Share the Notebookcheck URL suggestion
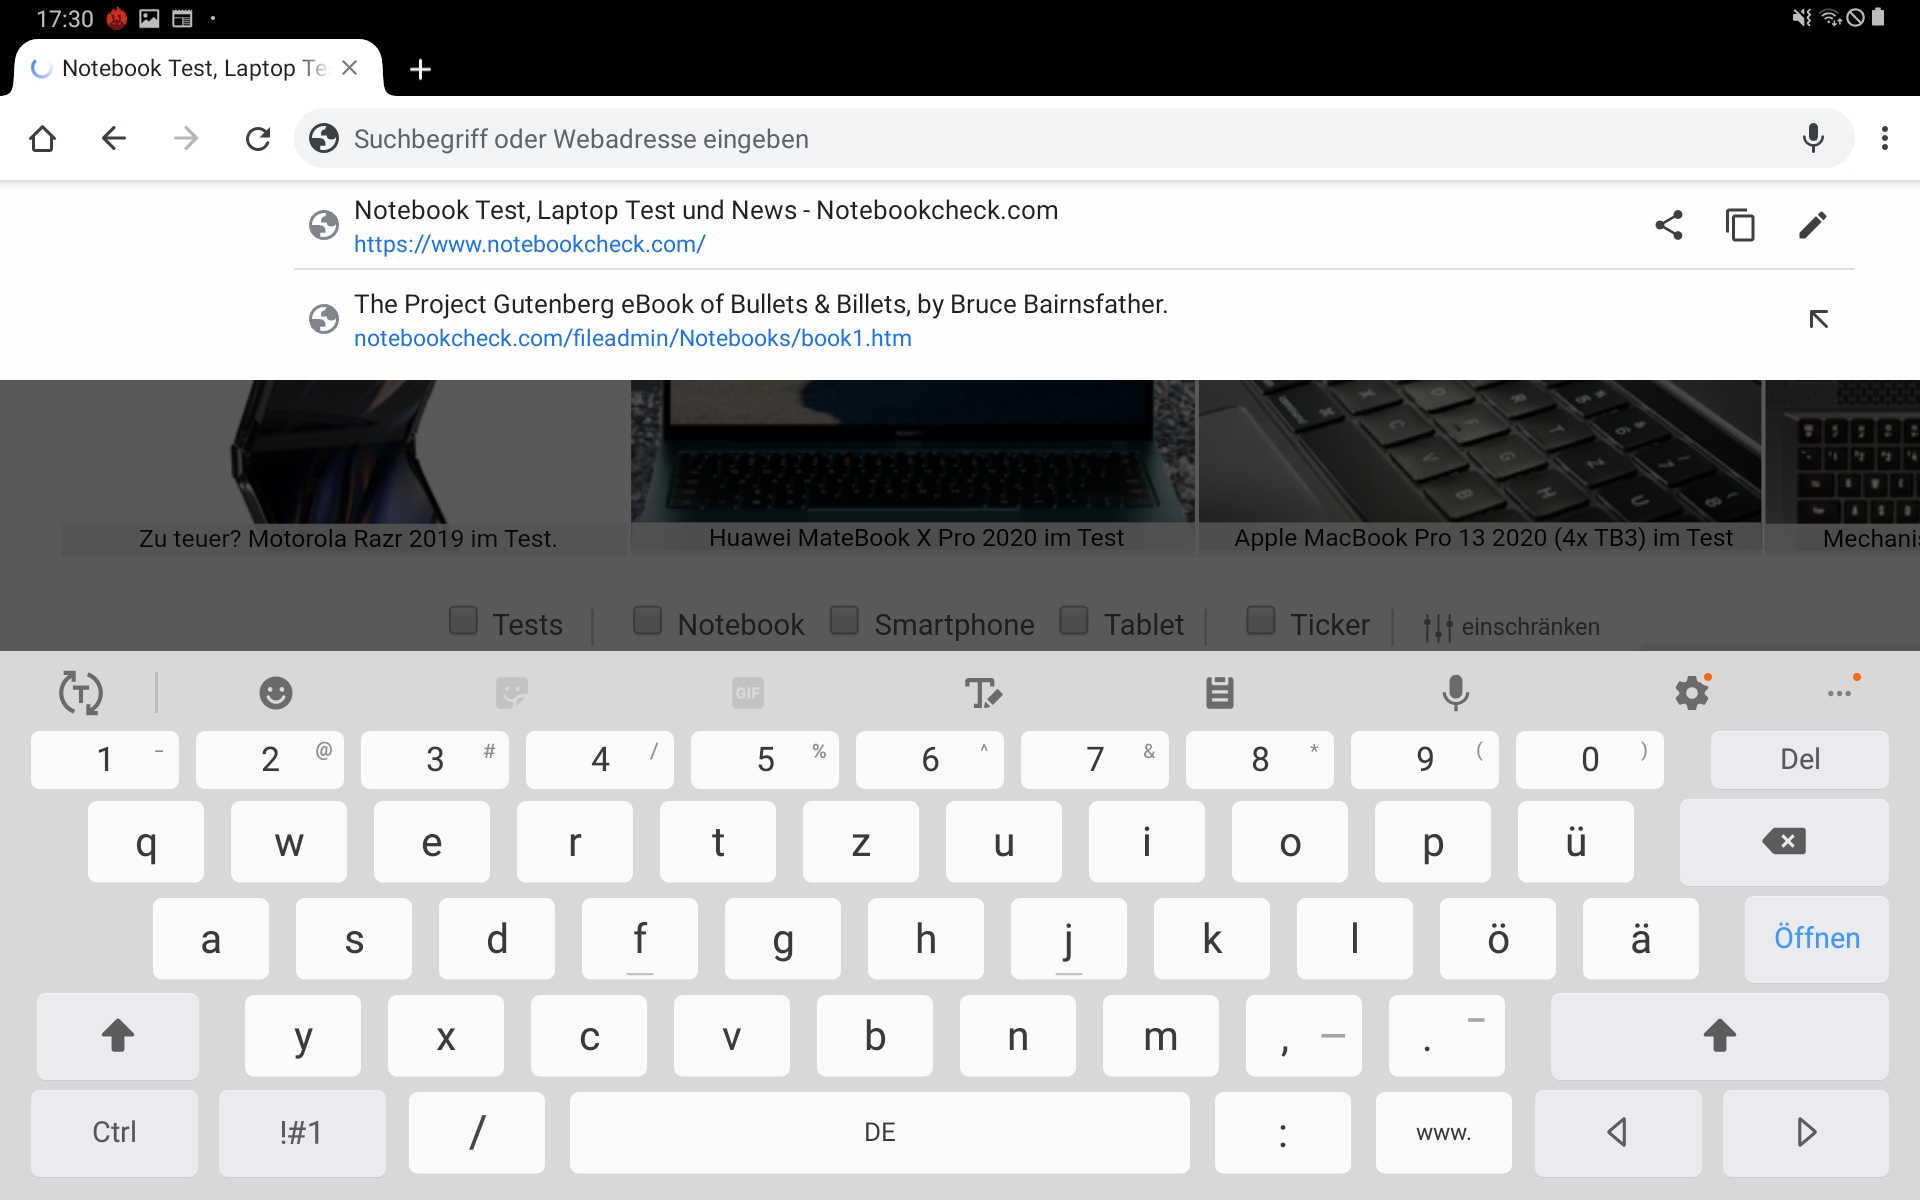This screenshot has width=1920, height=1200. point(1668,225)
